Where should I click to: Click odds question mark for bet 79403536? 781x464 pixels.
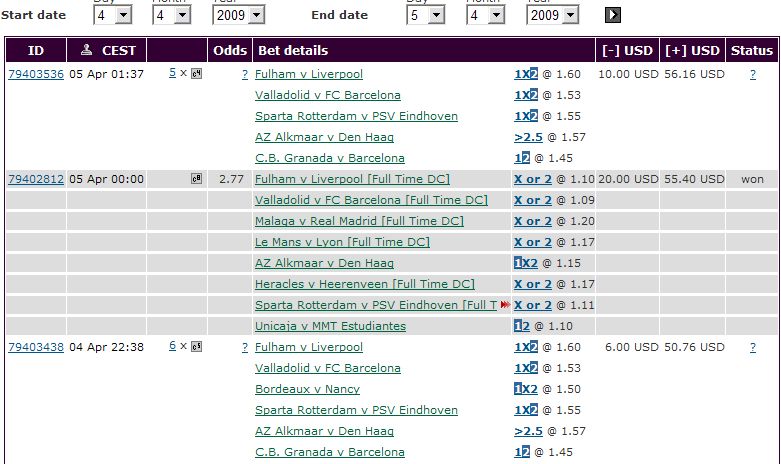pos(245,74)
